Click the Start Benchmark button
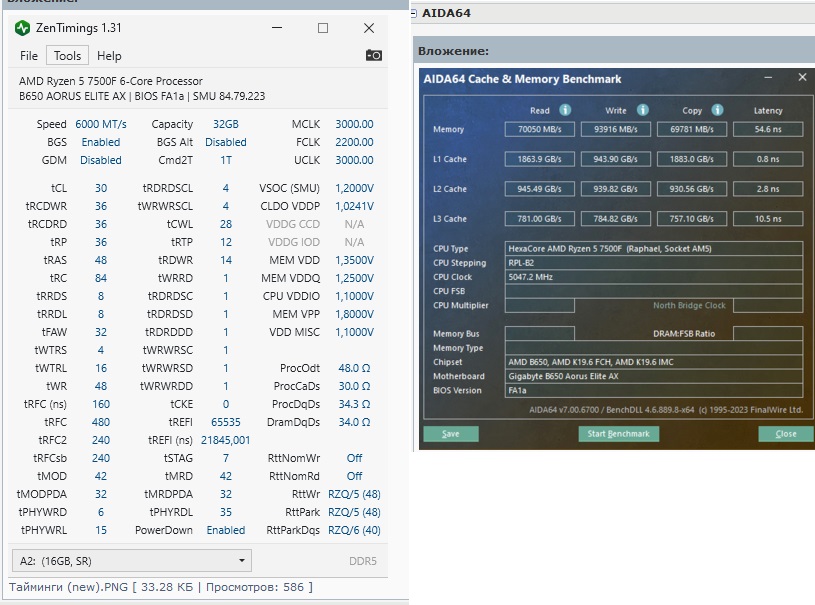Screen dimensions: 815x605 [619, 434]
